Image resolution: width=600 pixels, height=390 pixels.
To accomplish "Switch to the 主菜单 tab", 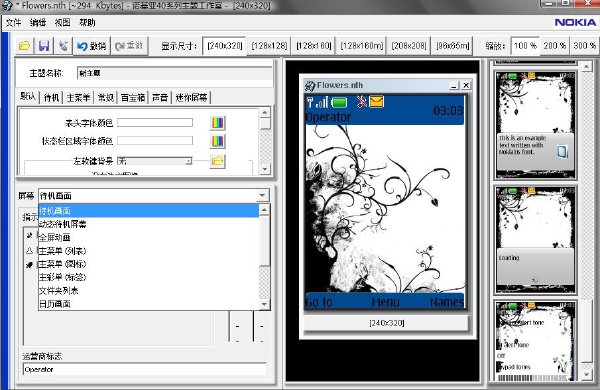I will pyautogui.click(x=78, y=98).
